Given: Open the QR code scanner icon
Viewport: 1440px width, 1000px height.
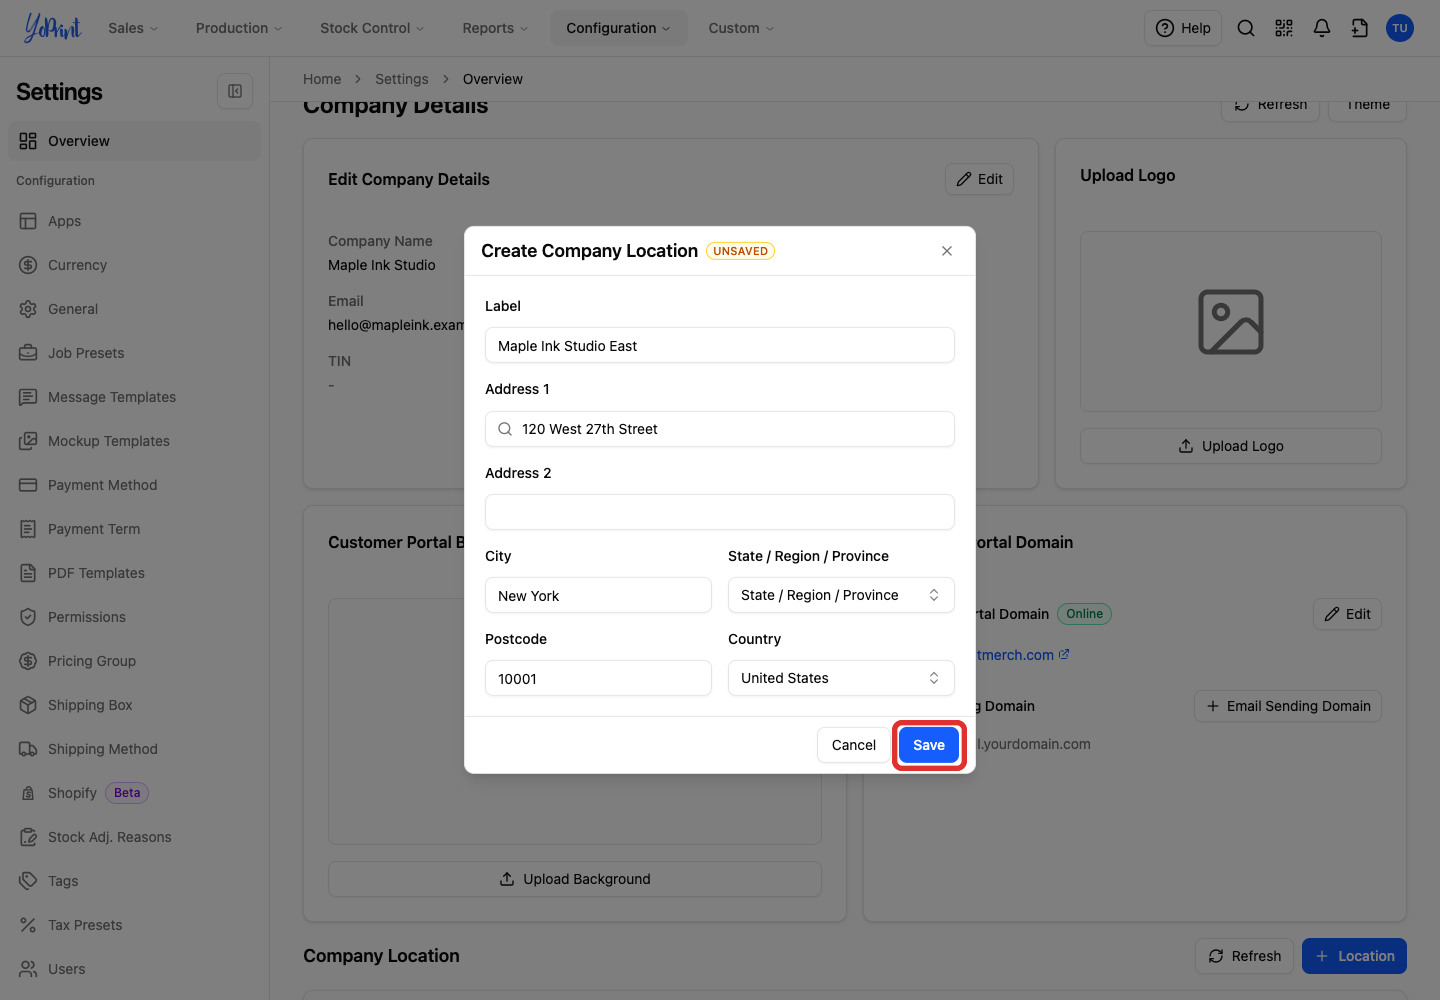Looking at the screenshot, I should (x=1284, y=28).
